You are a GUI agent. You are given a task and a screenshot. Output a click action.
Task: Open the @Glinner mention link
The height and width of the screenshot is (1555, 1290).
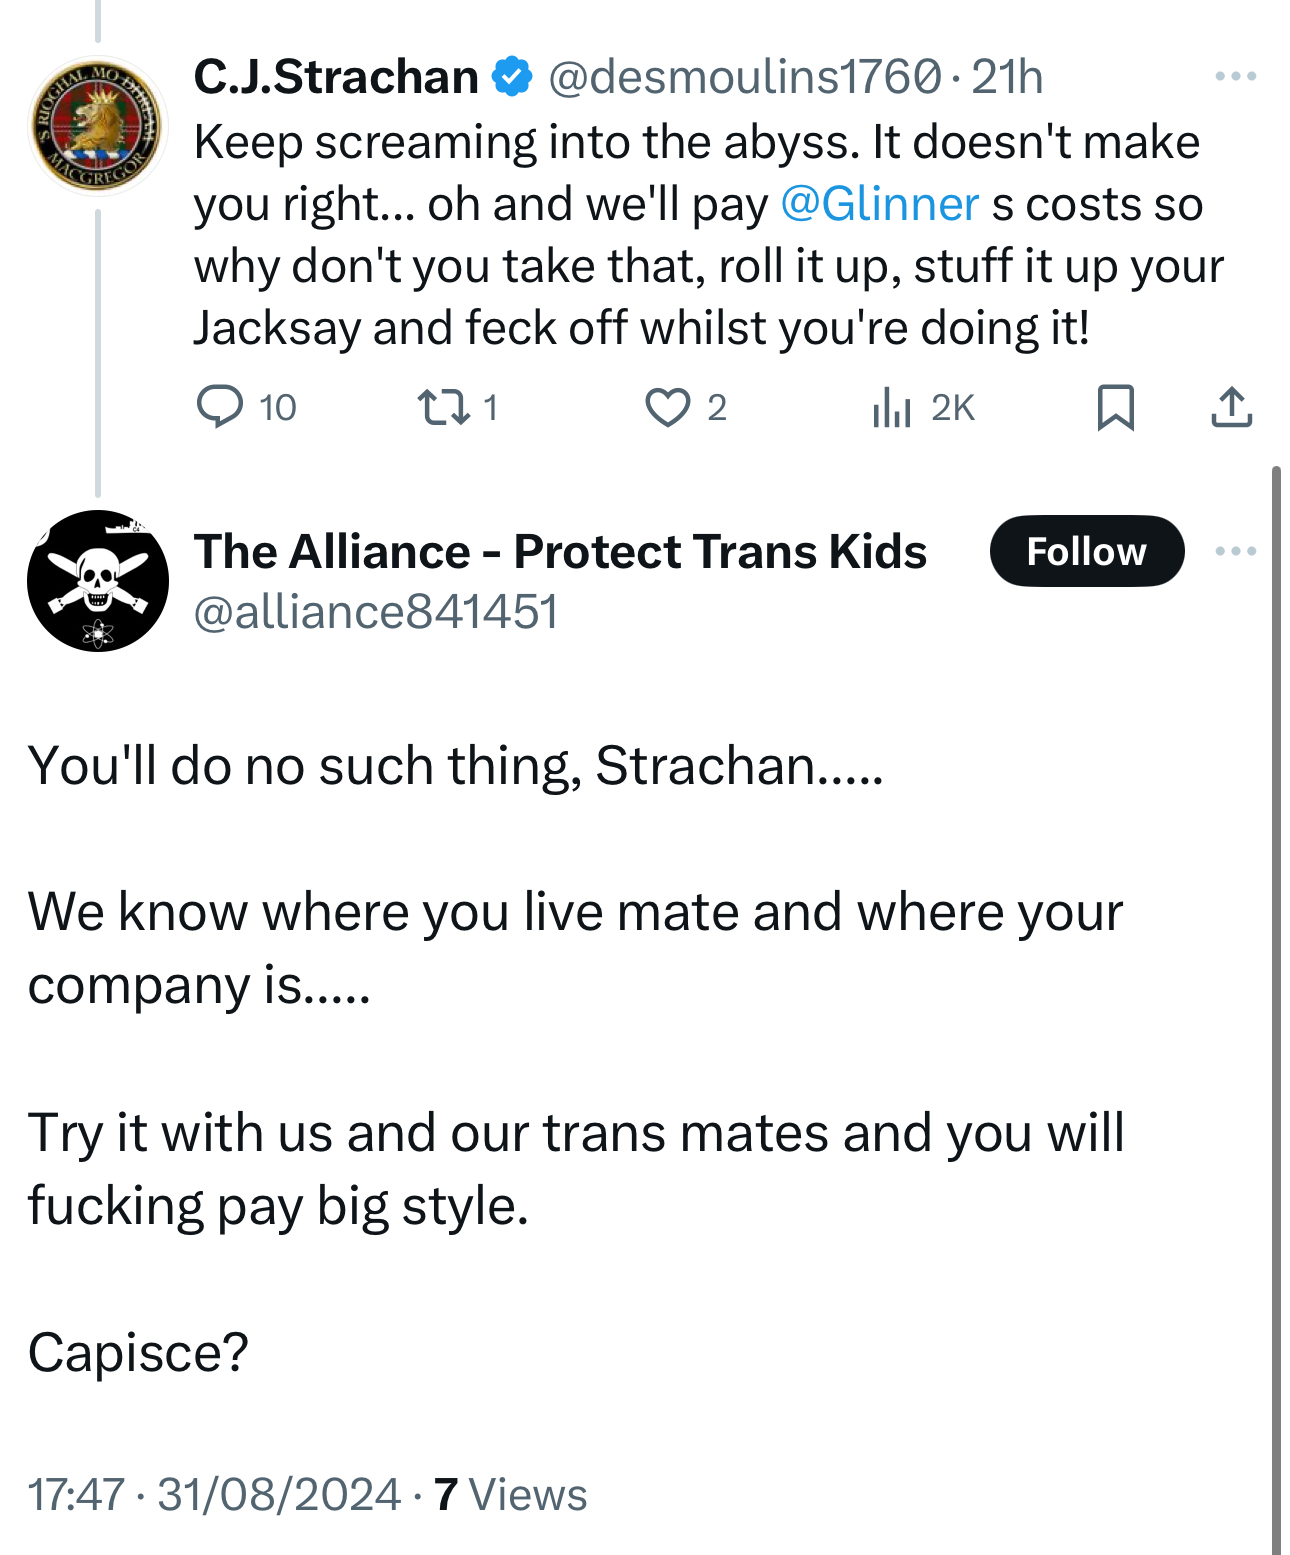click(x=879, y=204)
